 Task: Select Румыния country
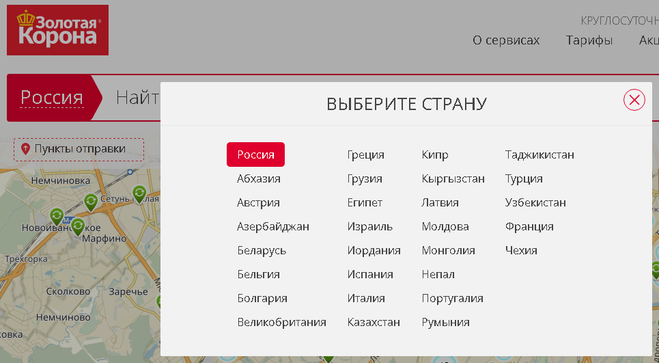click(x=445, y=322)
